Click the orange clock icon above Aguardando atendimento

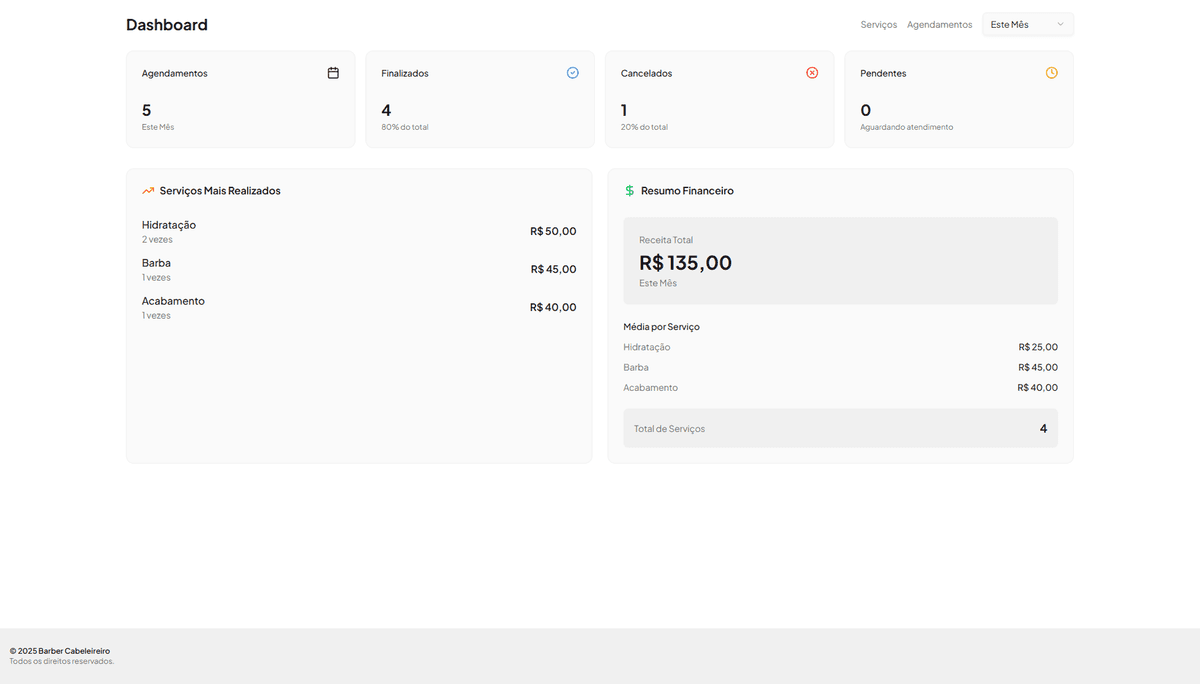point(1051,72)
